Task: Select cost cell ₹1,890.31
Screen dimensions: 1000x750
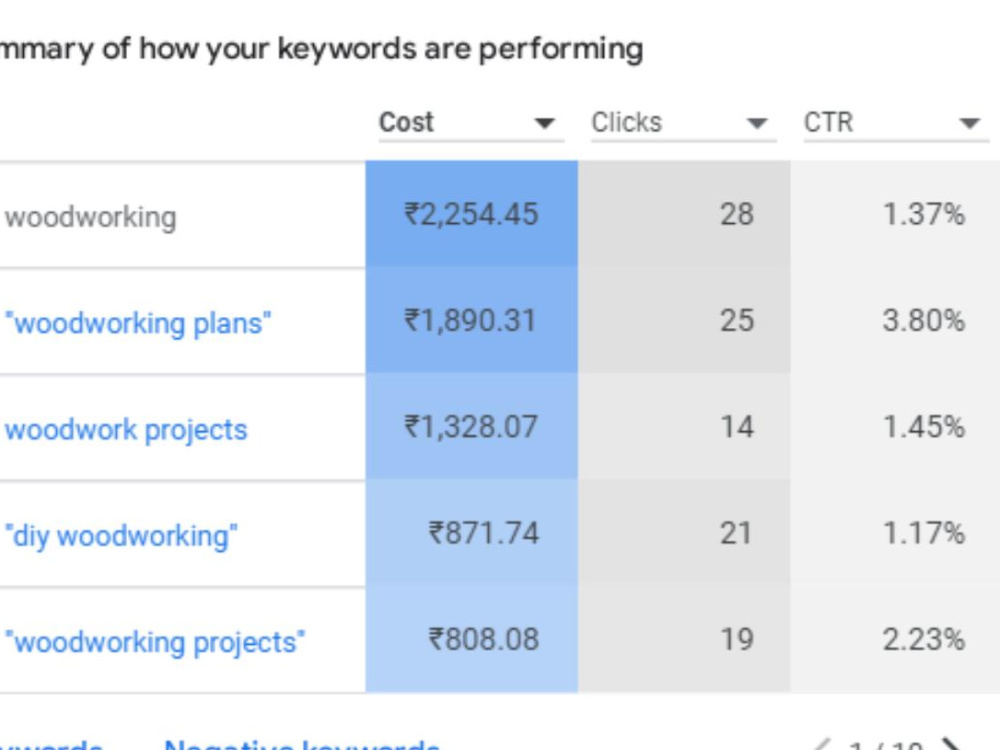Action: (x=470, y=321)
